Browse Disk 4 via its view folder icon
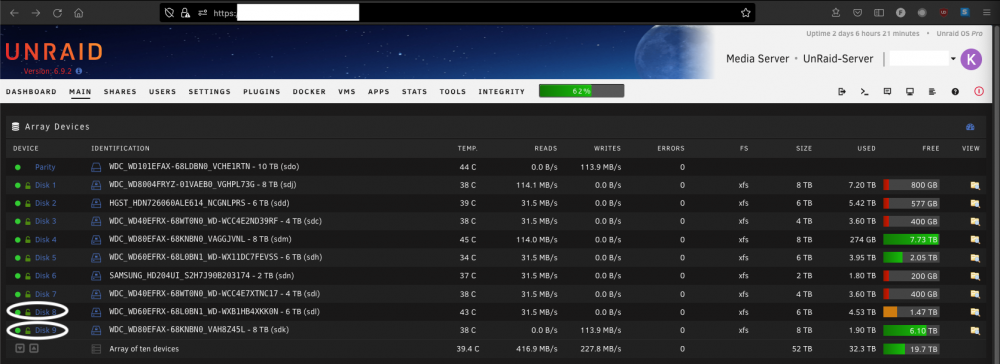 point(974,240)
